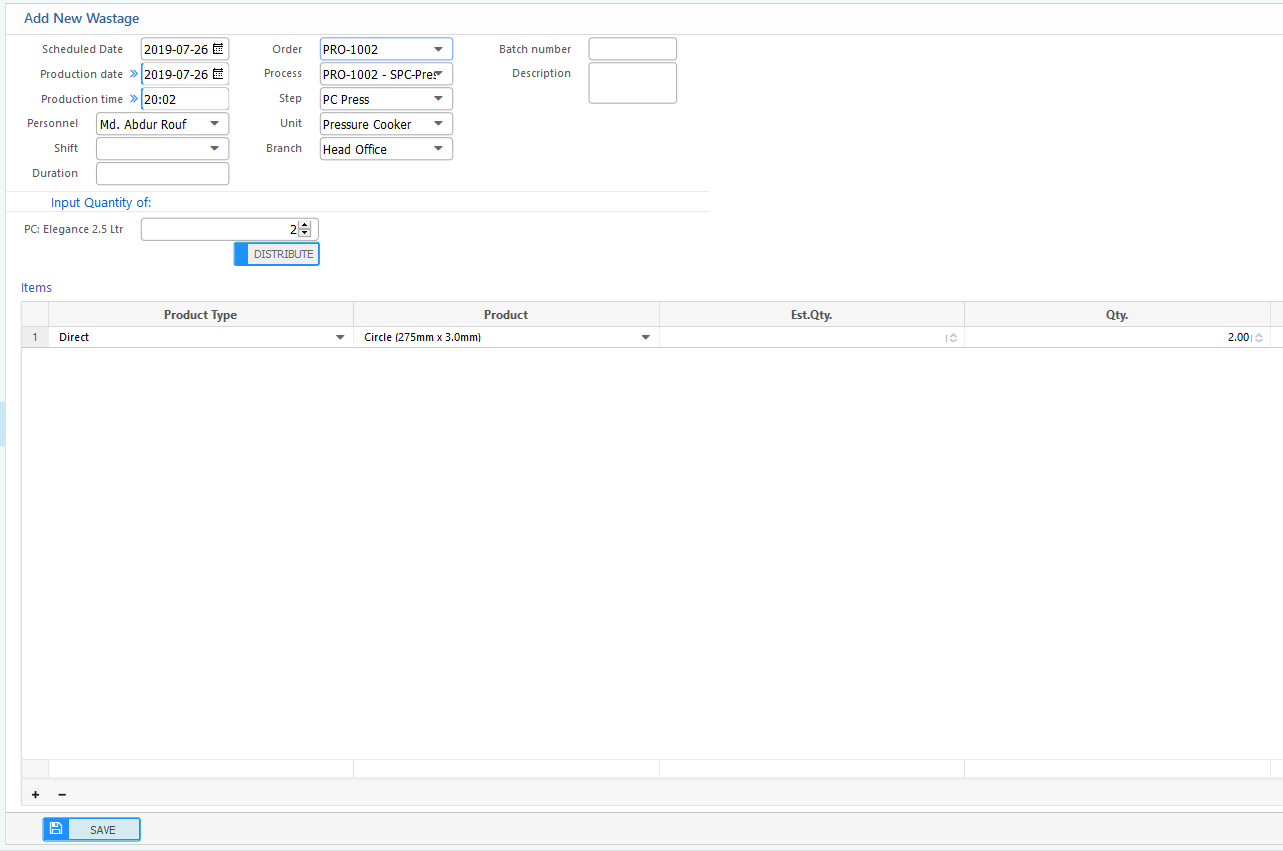Open the Step dropdown showing PC Press
Screen dimensions: 1283x851
[x=438, y=99]
